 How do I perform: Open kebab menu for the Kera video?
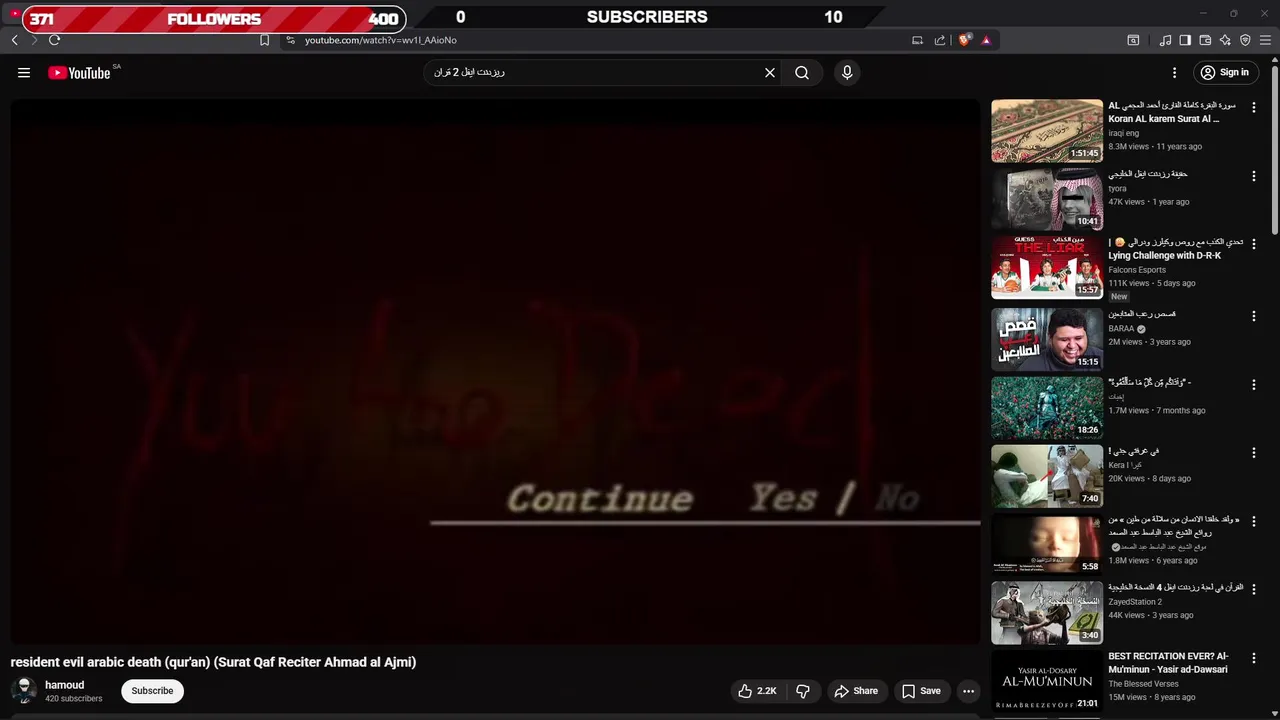1253,453
